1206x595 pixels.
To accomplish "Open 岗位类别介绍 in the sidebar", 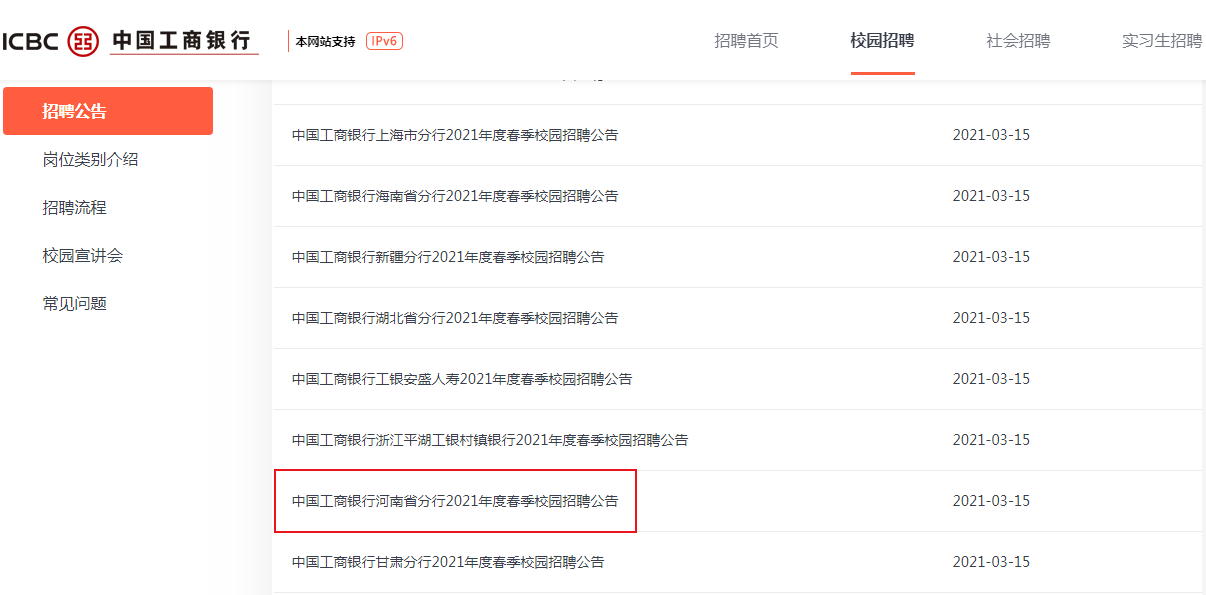I will click(x=90, y=159).
